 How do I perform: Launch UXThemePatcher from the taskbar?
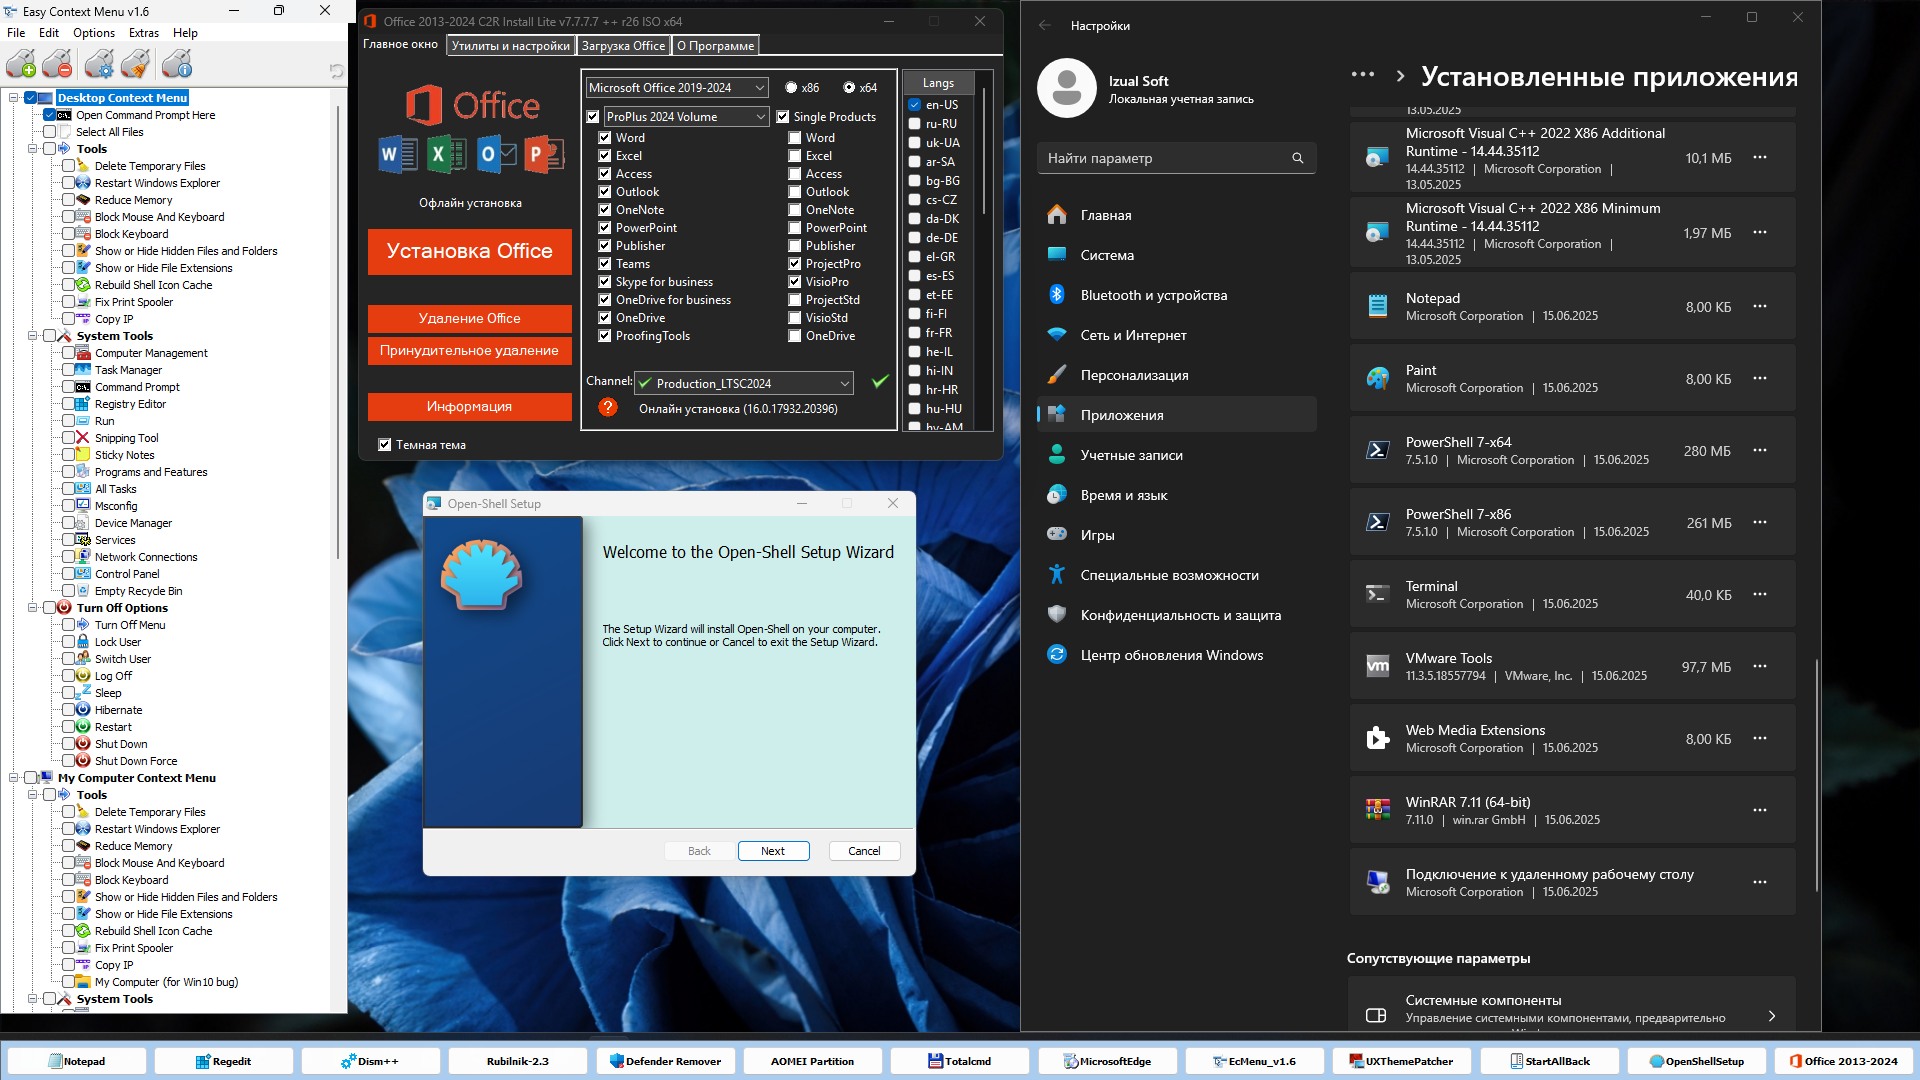coord(1401,1061)
